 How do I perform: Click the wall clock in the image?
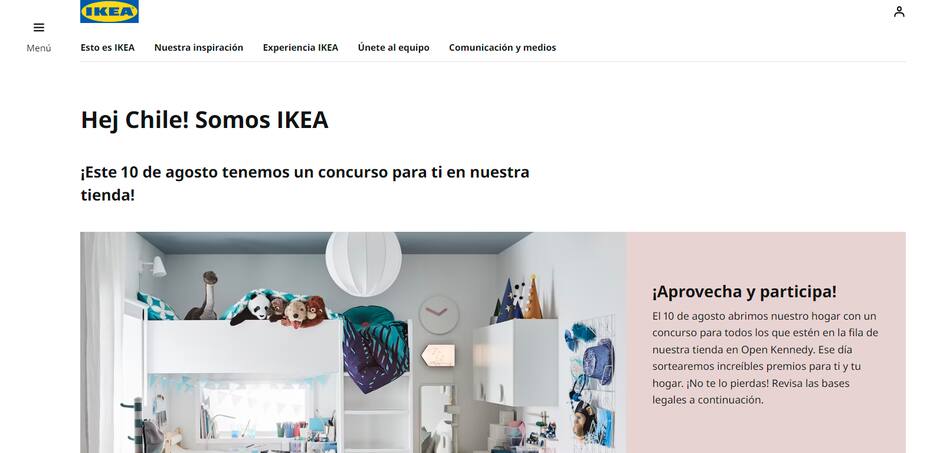tap(439, 314)
